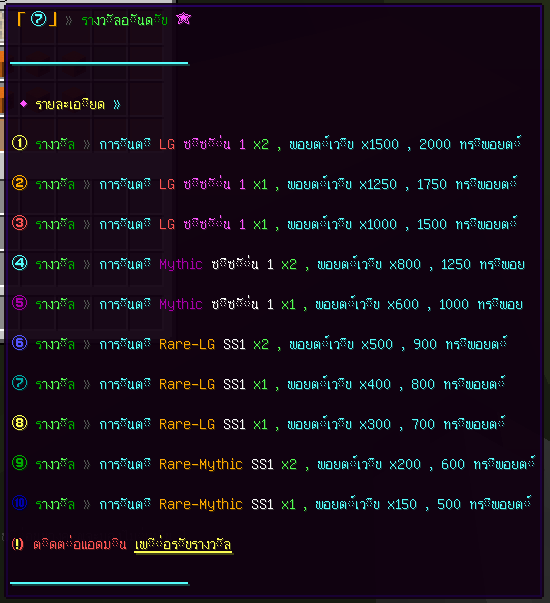Click the x400 web points value
Image resolution: width=550 pixels, height=603 pixels.
[x=375, y=385]
